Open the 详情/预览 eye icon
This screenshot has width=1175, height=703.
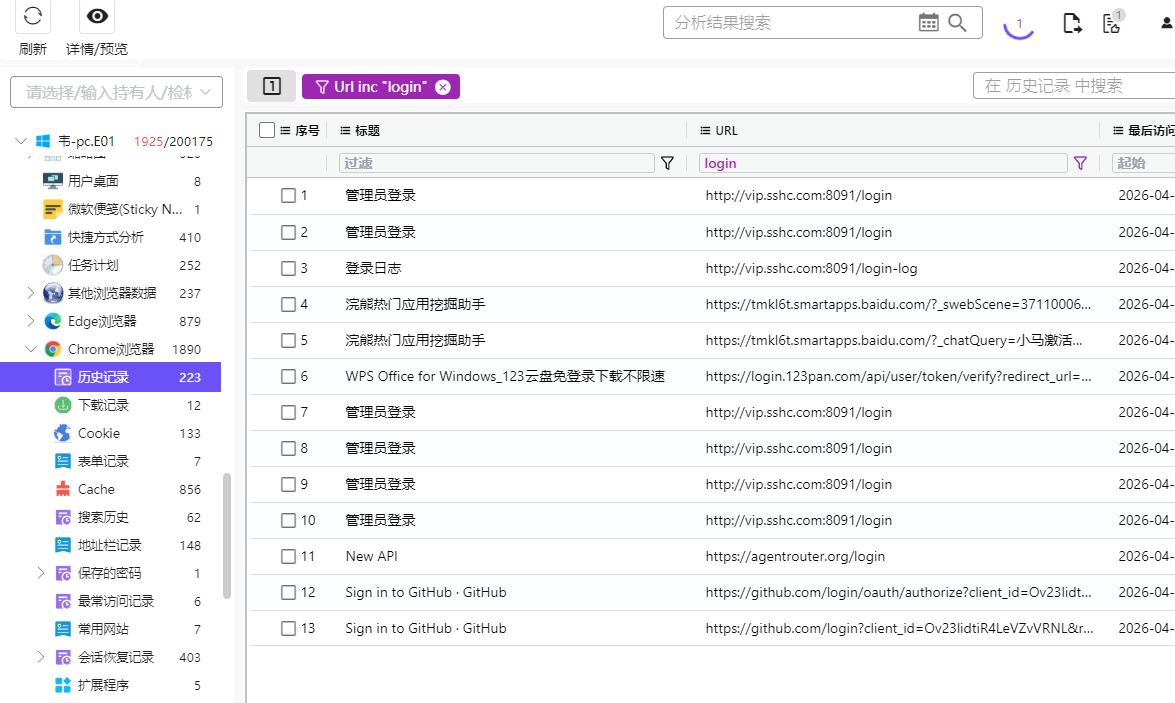97,16
